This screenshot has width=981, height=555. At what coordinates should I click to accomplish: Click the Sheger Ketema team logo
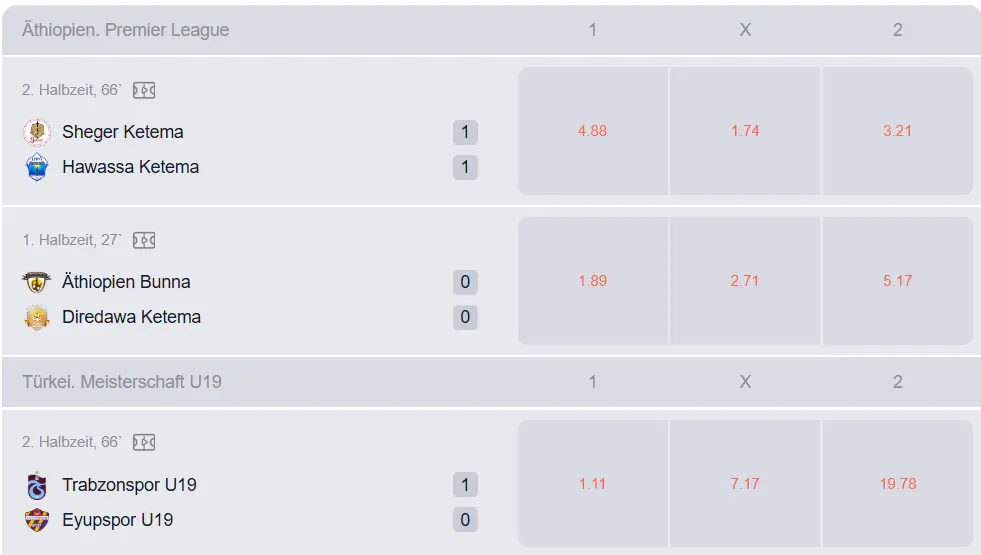click(x=37, y=132)
